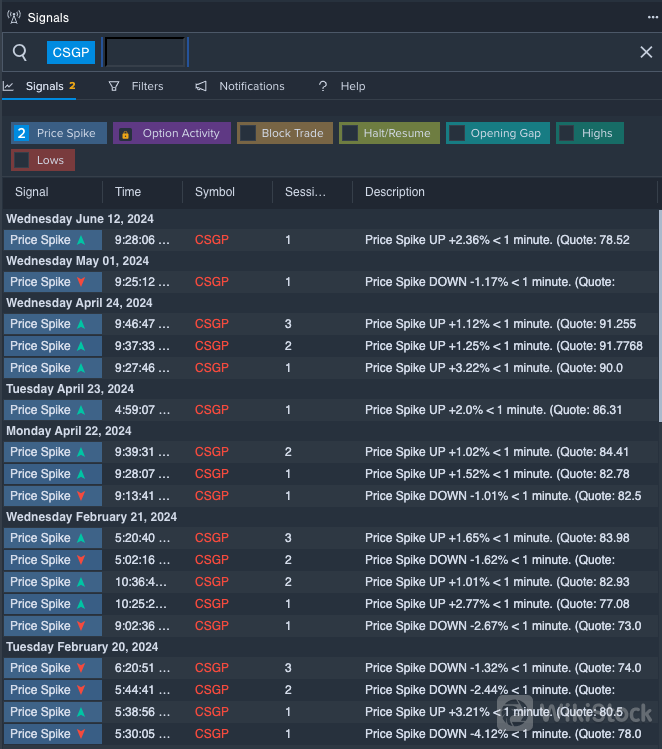Click the CSGP symbol tag in search
662x749 pixels.
[x=71, y=52]
